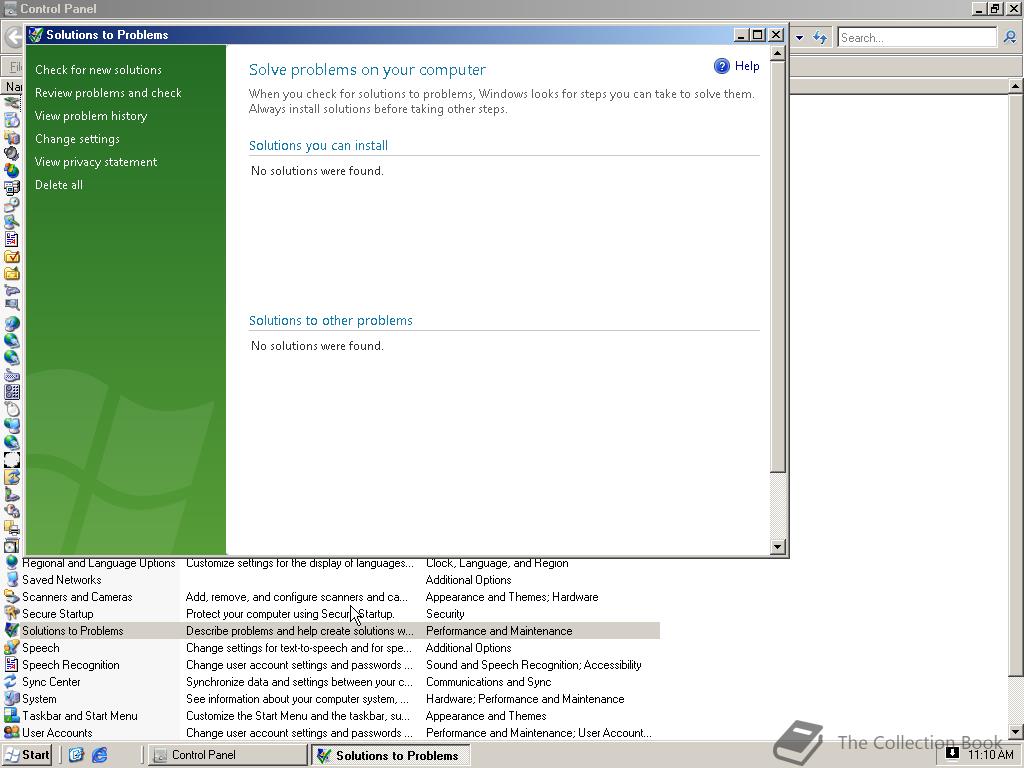
Task: Click the Regional and Language Options globe icon
Action: [x=11, y=562]
